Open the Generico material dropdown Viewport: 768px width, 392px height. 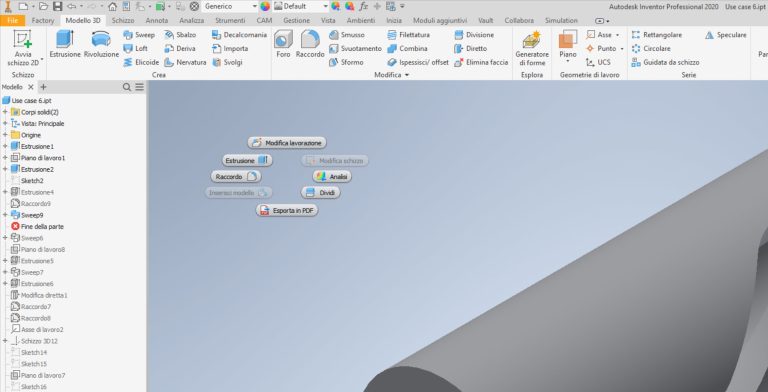point(230,6)
